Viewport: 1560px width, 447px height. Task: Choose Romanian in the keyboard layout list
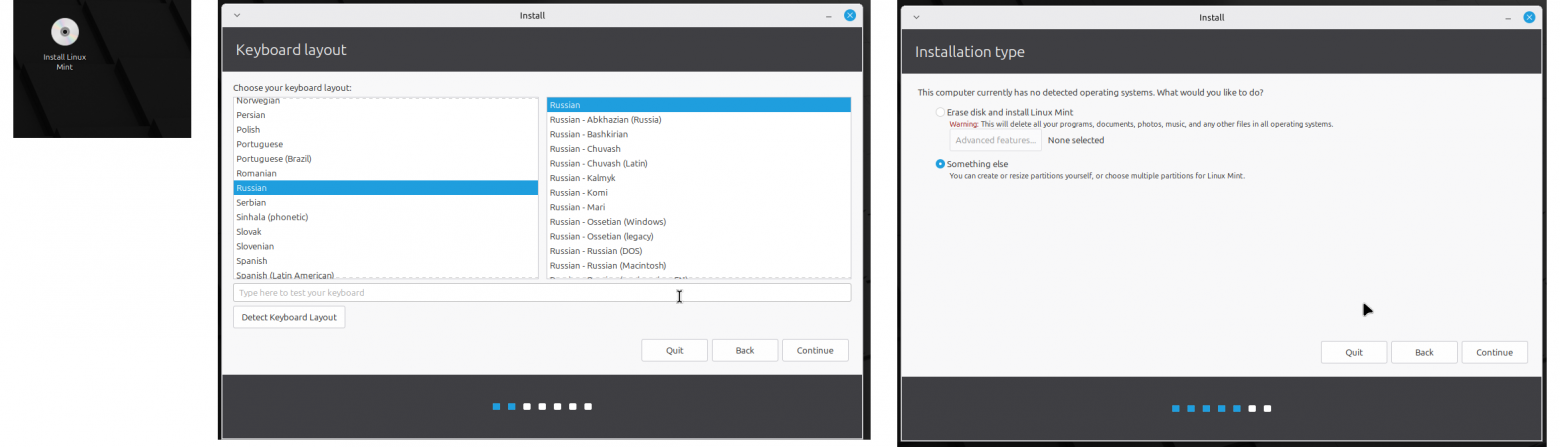tap(386, 173)
